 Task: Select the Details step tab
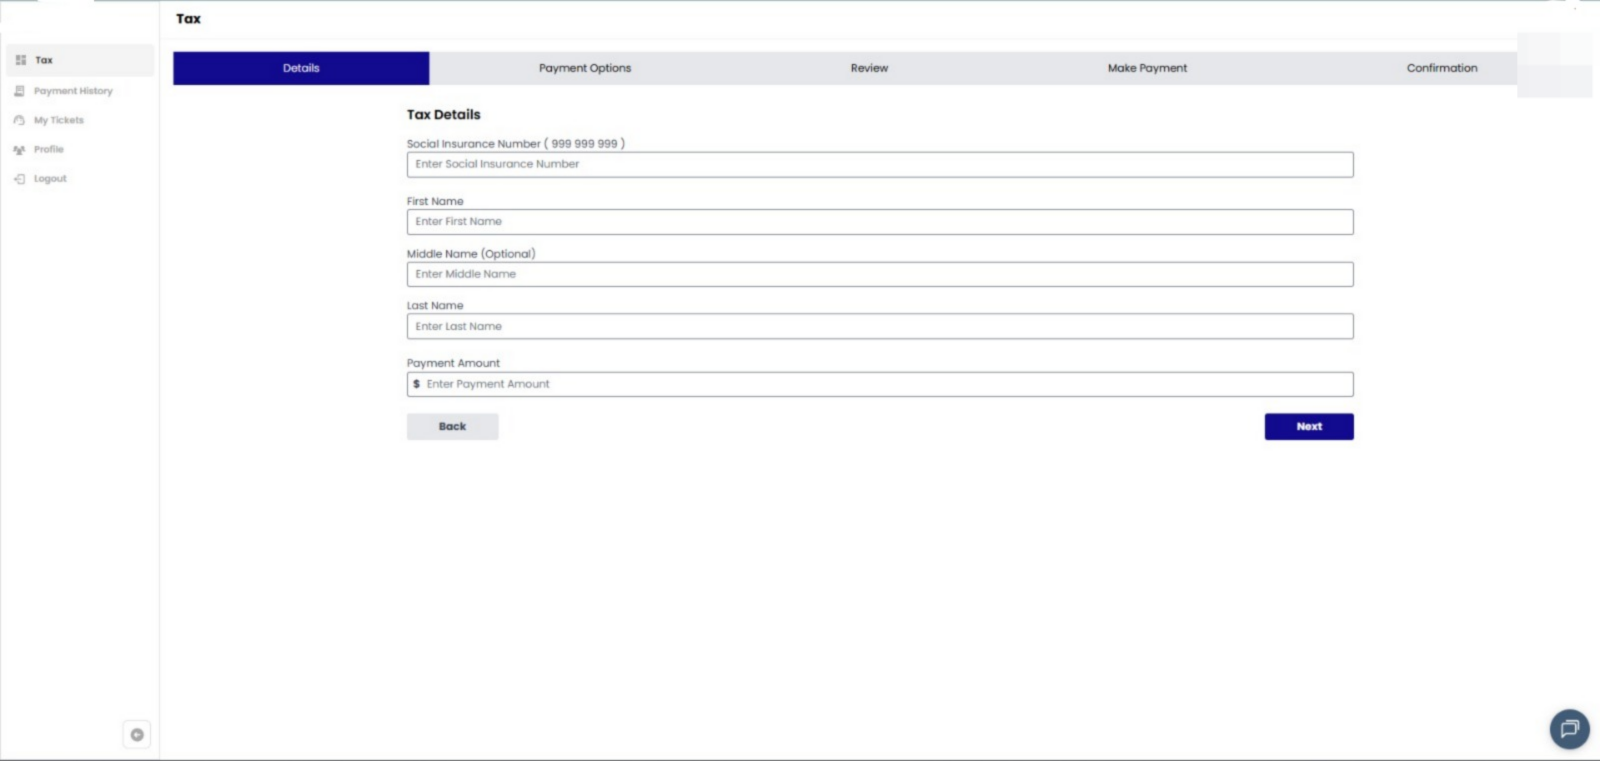(x=301, y=68)
